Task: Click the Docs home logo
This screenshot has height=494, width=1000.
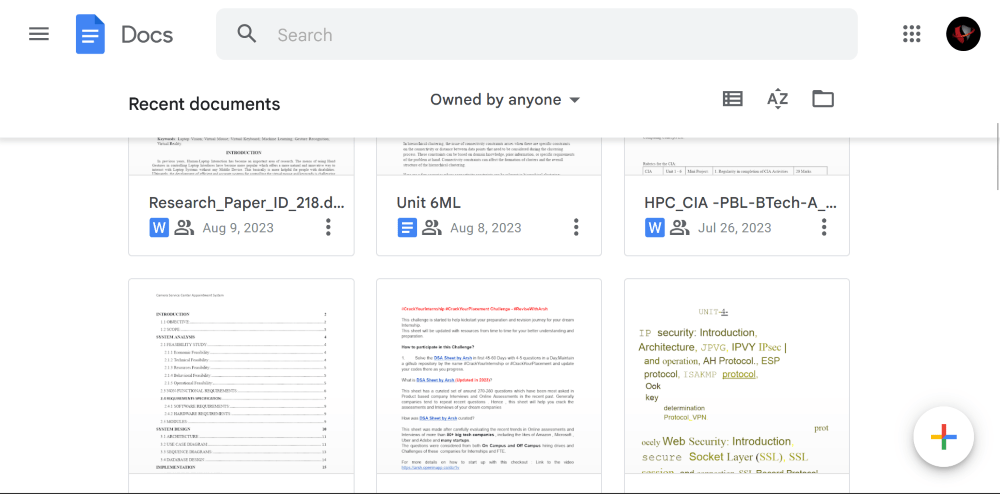Action: pyautogui.click(x=90, y=34)
